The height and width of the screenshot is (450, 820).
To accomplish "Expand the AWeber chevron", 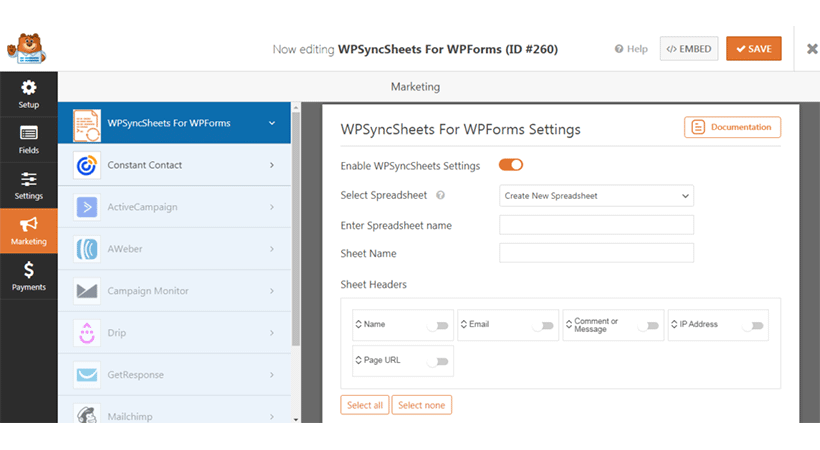I will (272, 249).
